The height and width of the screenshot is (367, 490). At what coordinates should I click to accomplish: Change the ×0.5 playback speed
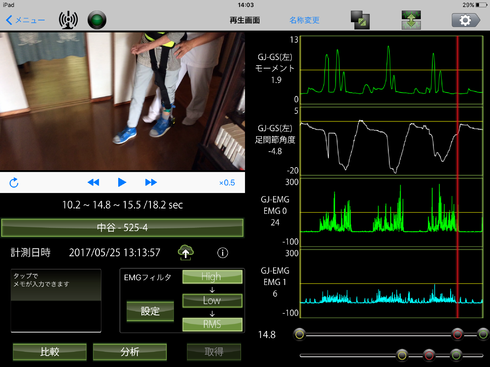point(227,183)
